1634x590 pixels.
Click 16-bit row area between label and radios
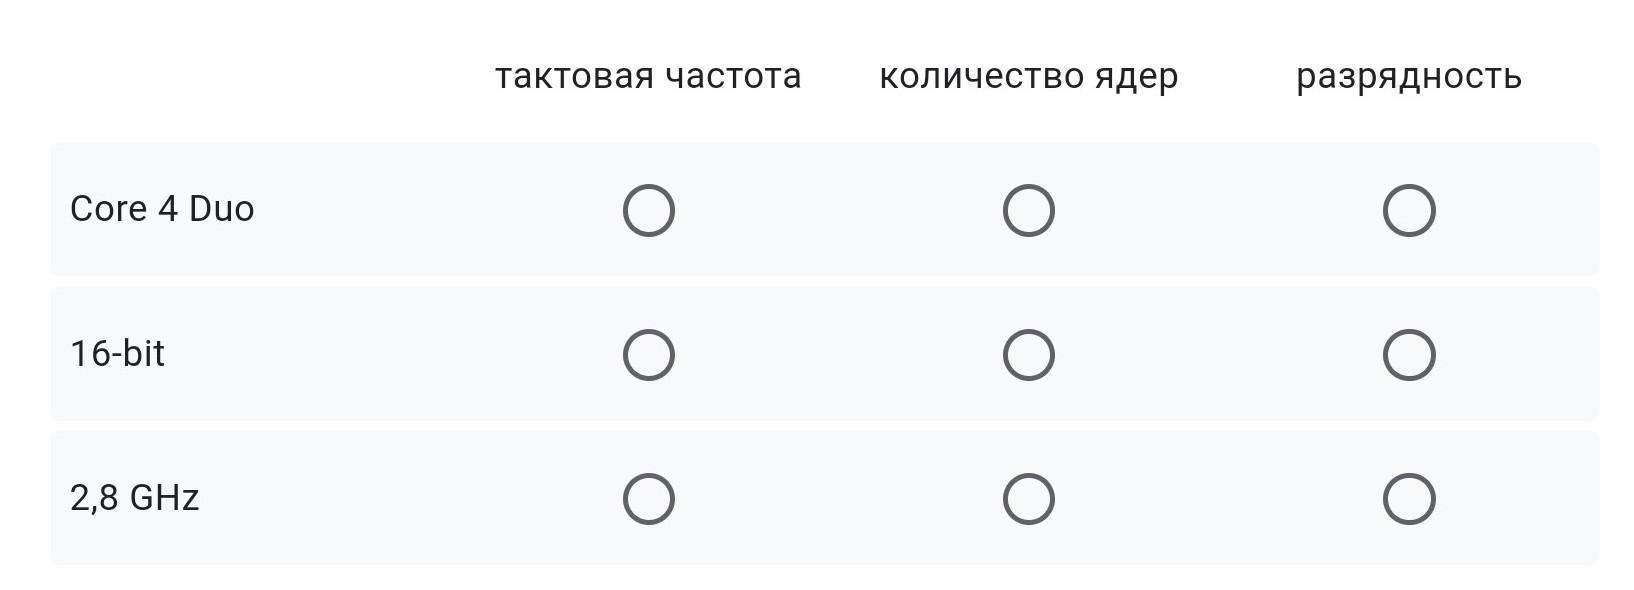pos(400,355)
